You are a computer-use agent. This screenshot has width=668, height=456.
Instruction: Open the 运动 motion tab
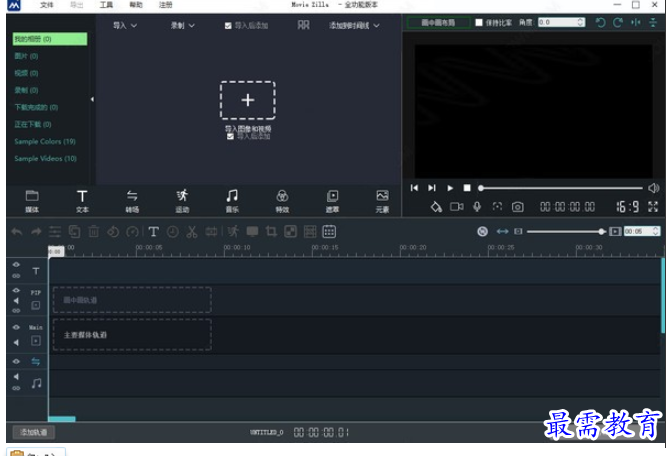pyautogui.click(x=182, y=201)
